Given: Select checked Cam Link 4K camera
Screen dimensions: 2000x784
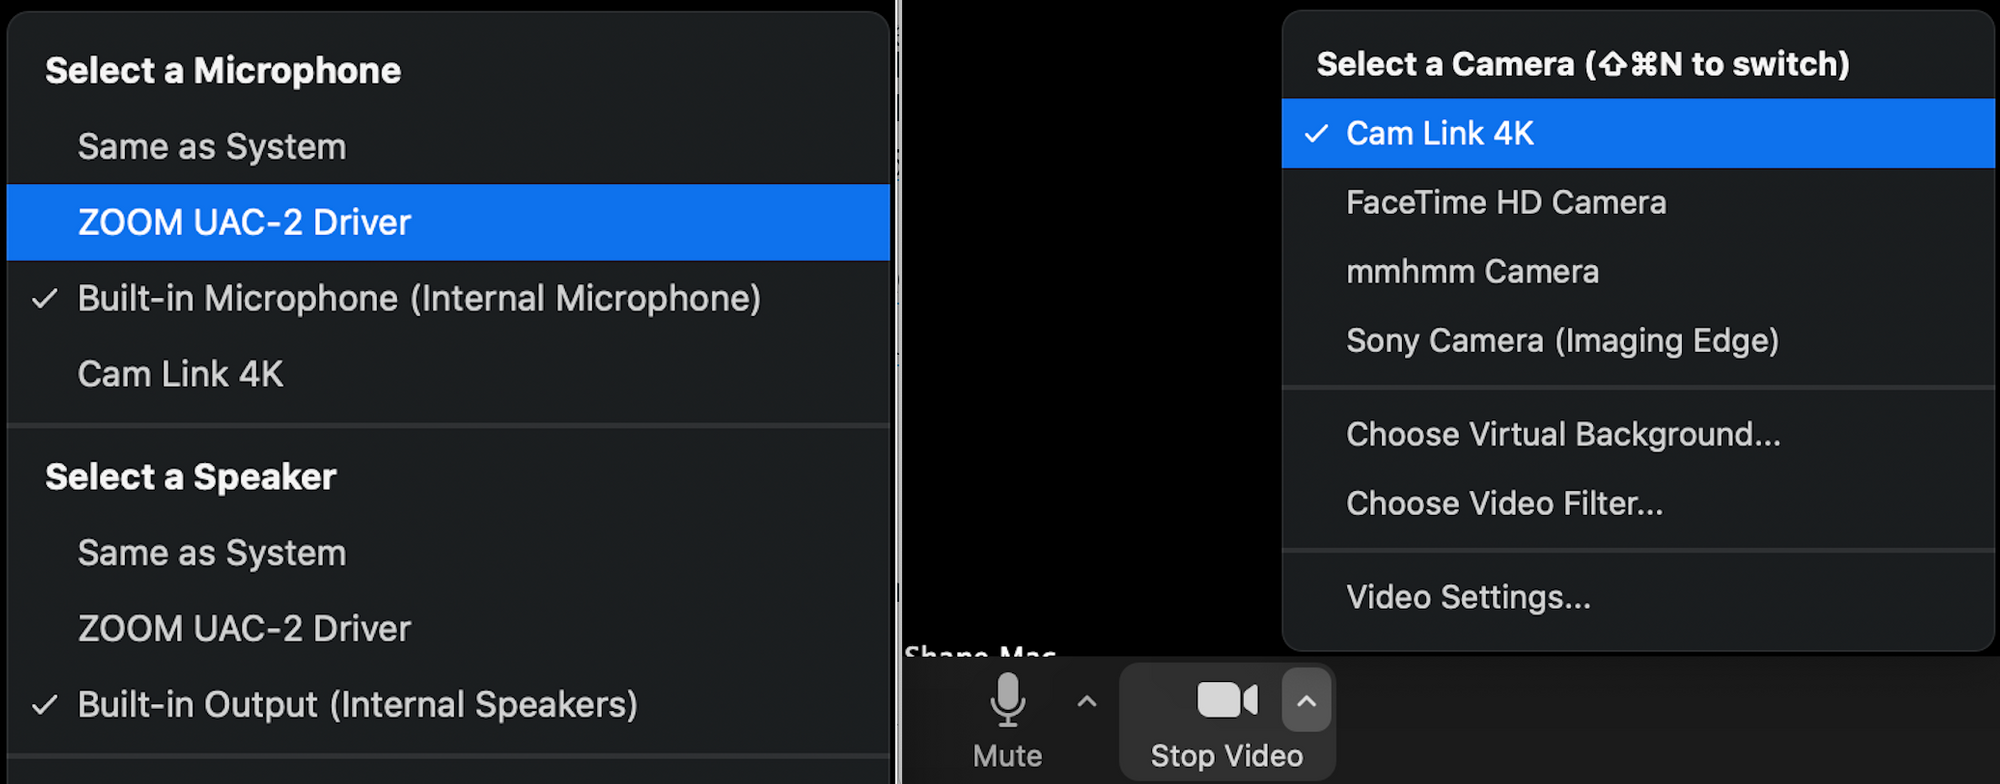Looking at the screenshot, I should 1638,133.
